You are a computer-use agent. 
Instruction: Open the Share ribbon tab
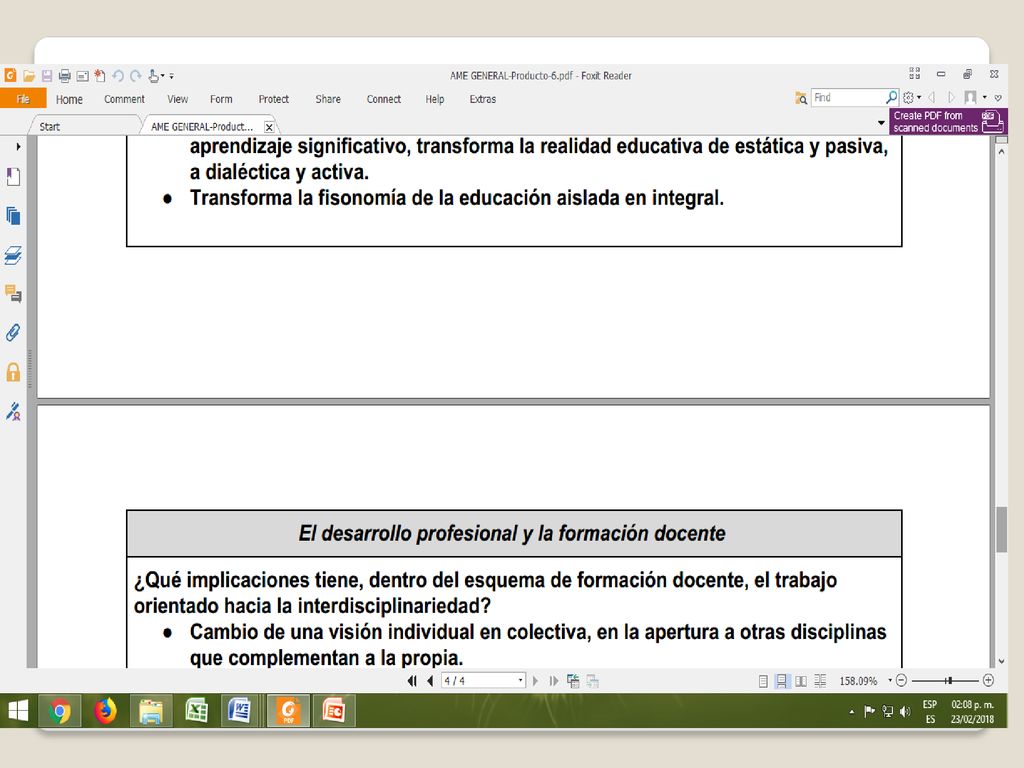tap(328, 99)
